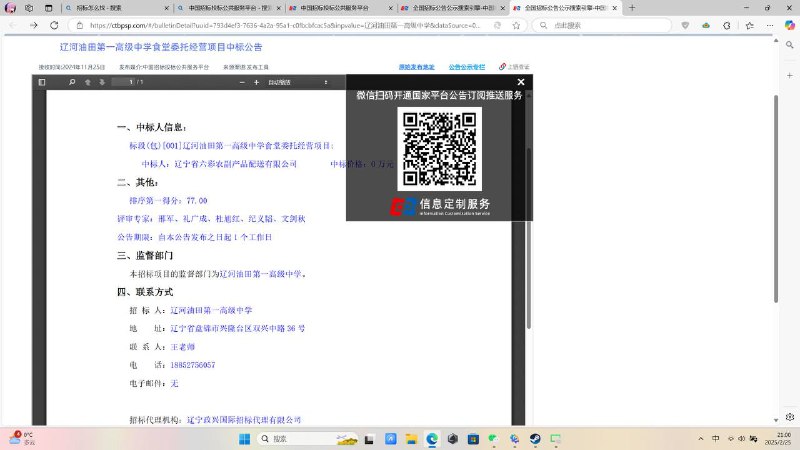Reload the current page
The height and width of the screenshot is (450, 800).
tap(54, 25)
